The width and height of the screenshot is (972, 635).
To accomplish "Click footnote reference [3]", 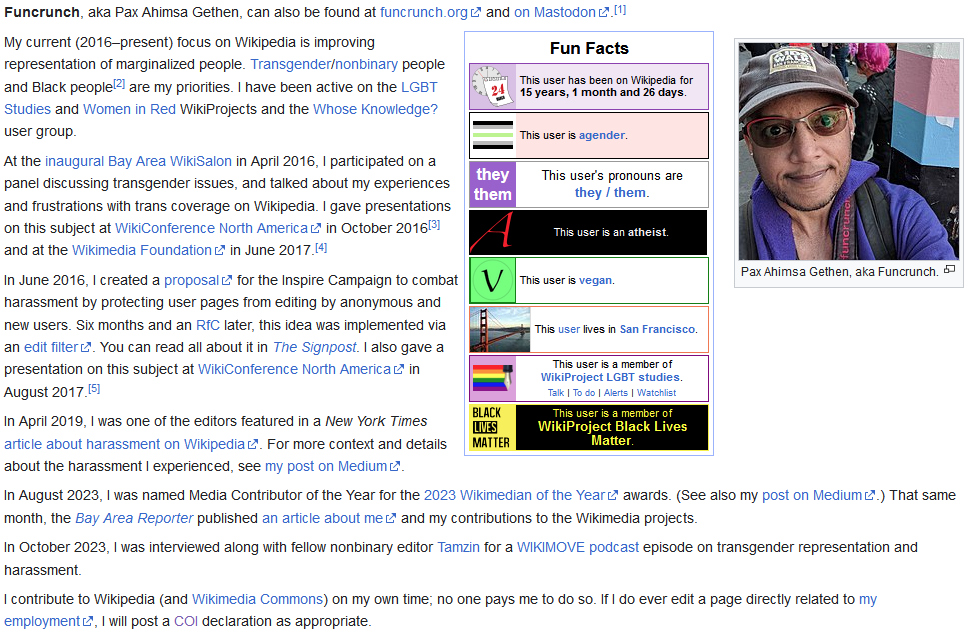I will (x=434, y=225).
